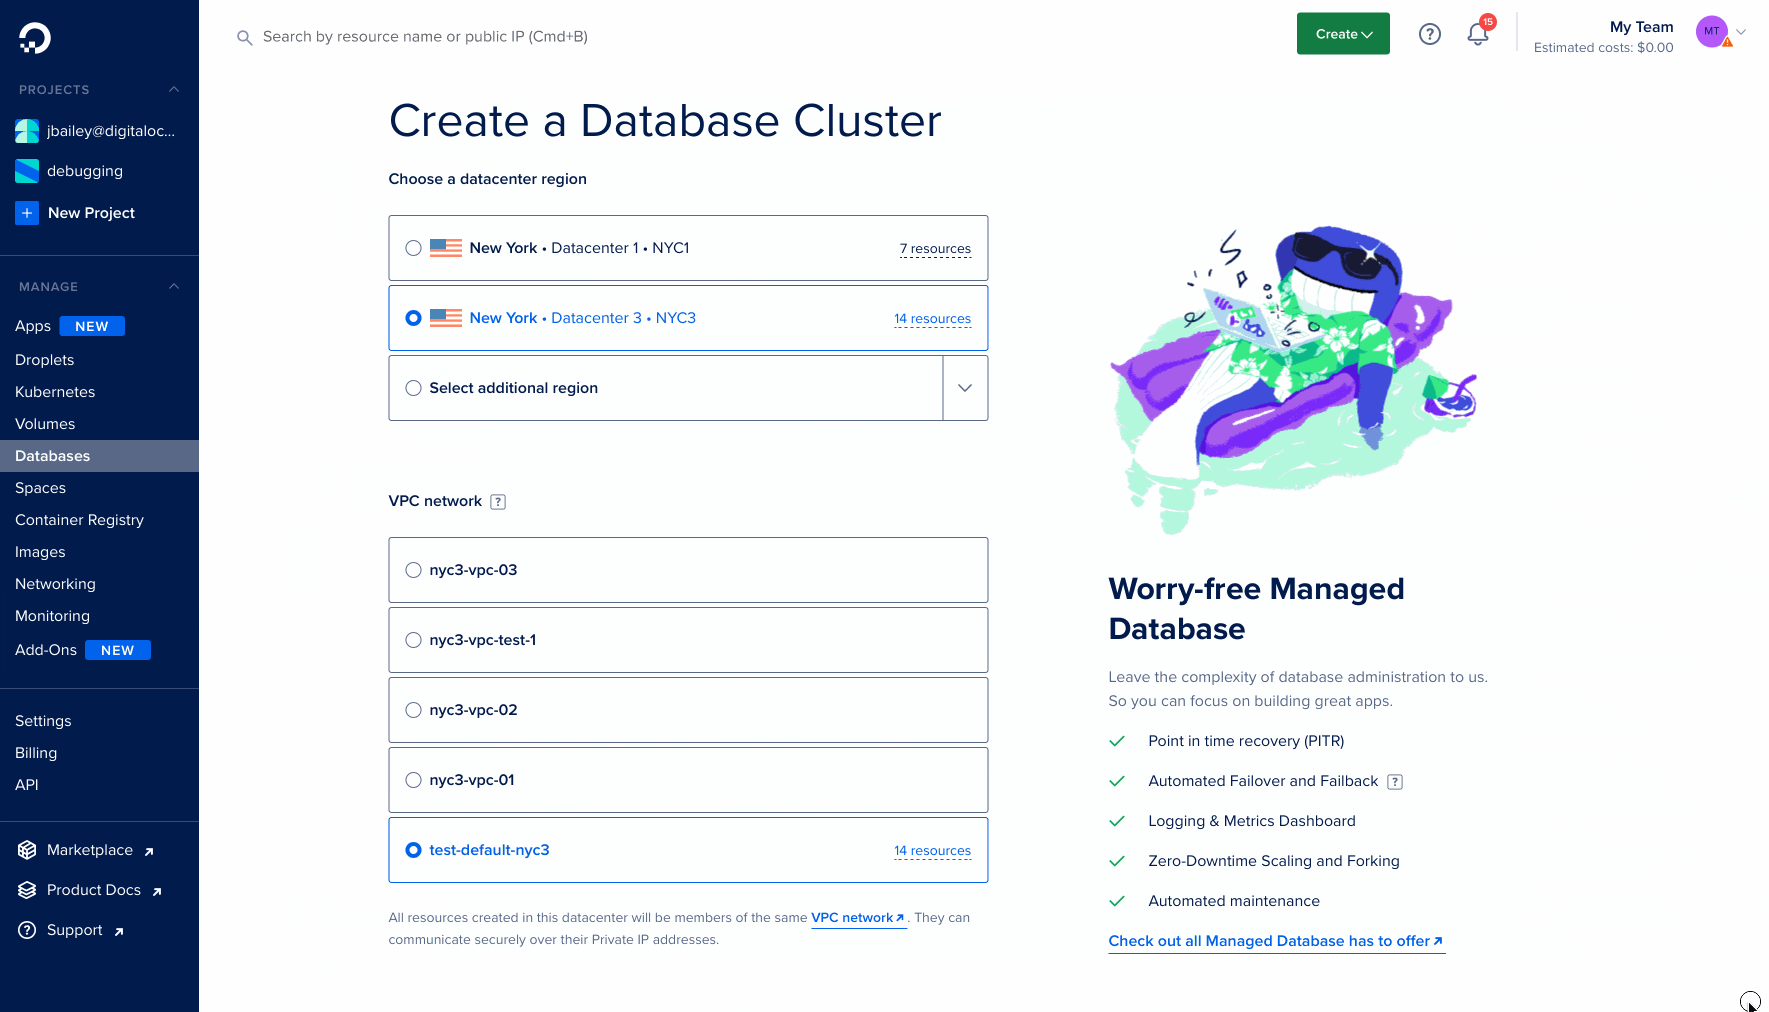Screen dimensions: 1769x1012
Task: Click the New Project plus icon
Action: pos(27,213)
